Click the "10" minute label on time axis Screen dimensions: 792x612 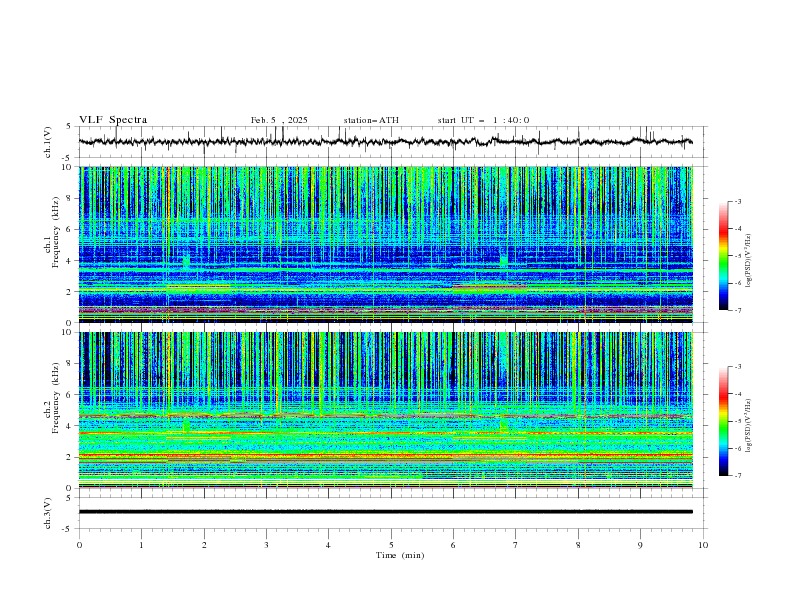pos(703,545)
